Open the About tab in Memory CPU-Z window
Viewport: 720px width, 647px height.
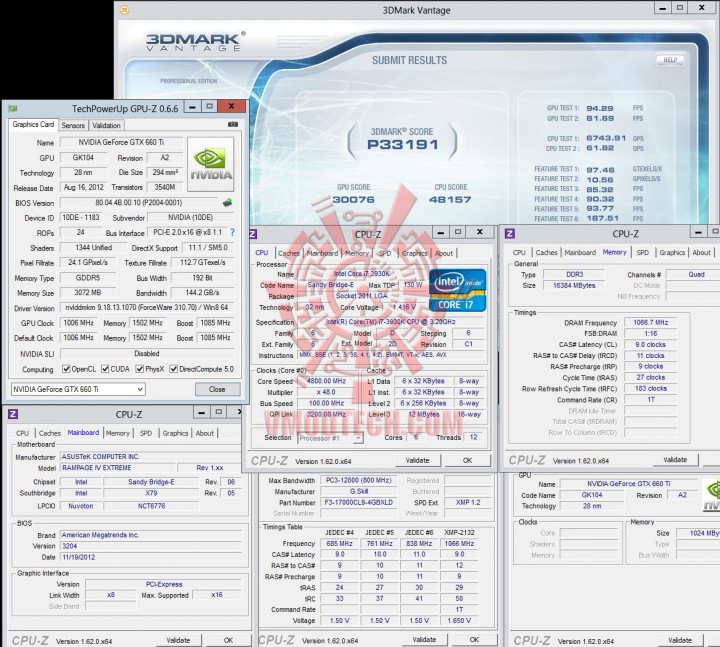[701, 253]
